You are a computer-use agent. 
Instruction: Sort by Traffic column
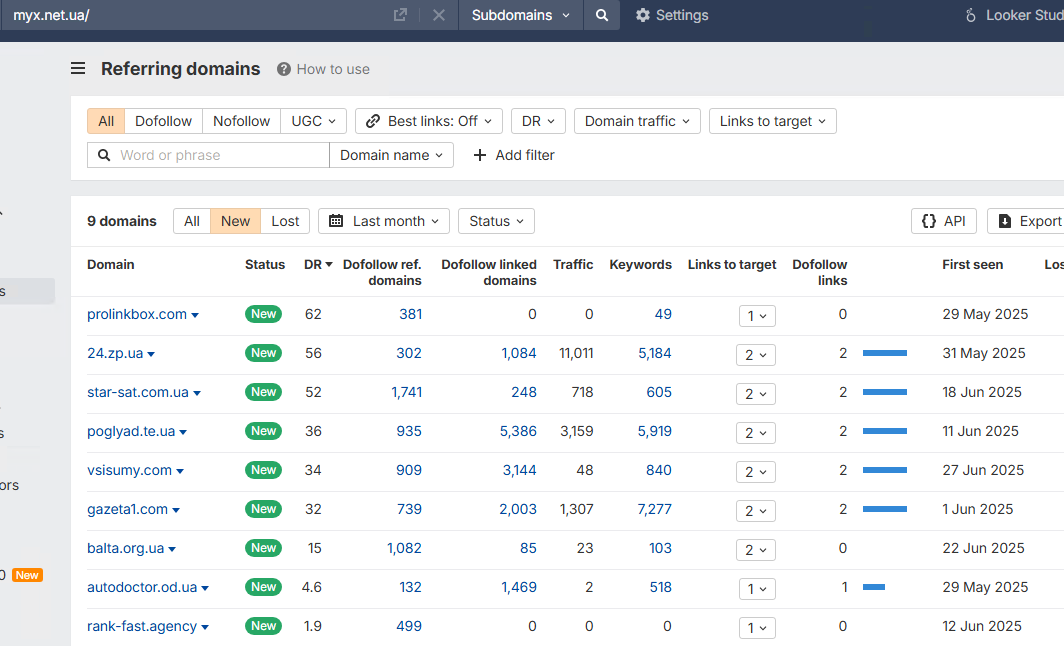(573, 265)
